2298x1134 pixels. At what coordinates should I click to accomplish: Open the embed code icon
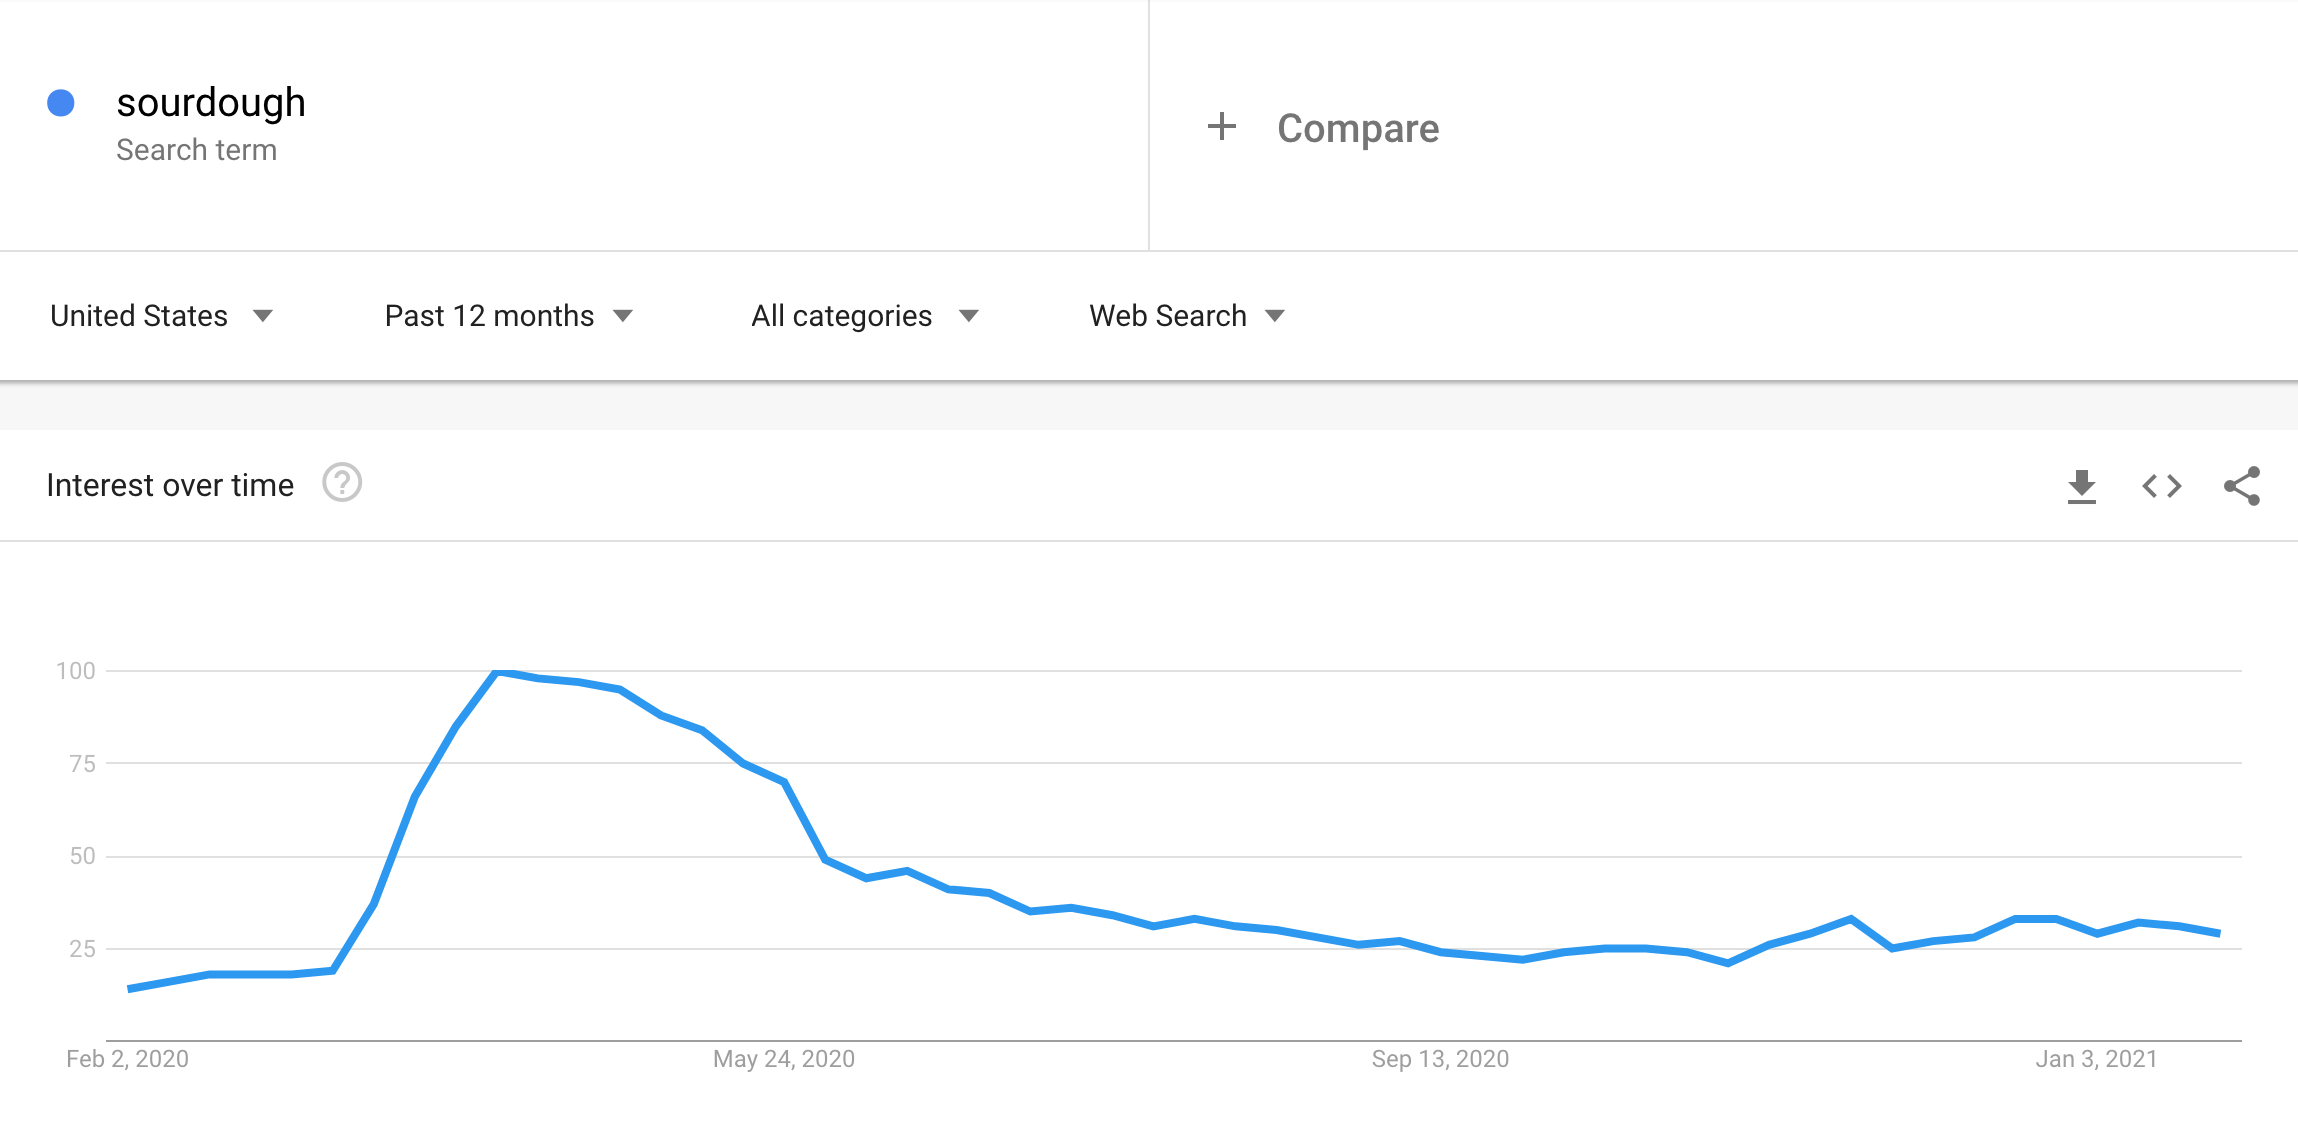click(x=2161, y=486)
